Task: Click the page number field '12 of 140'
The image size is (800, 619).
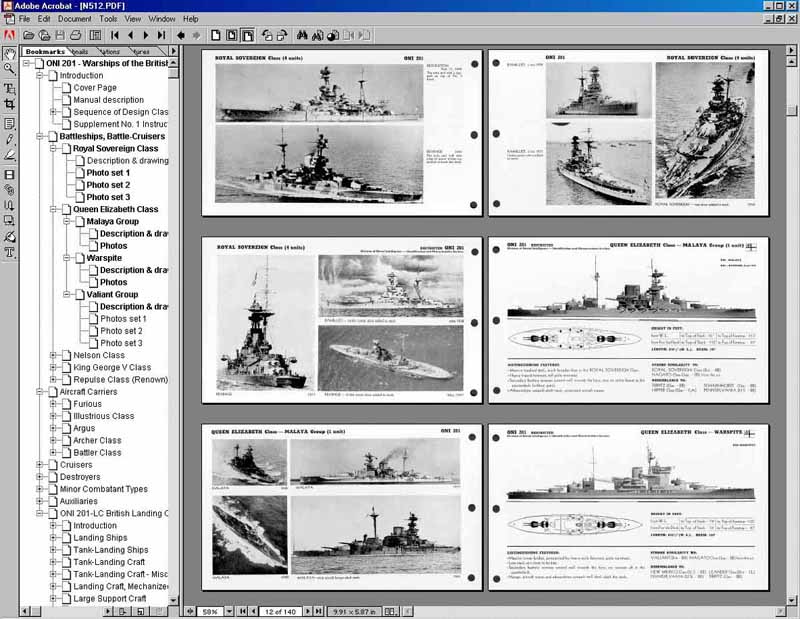Action: [x=280, y=611]
